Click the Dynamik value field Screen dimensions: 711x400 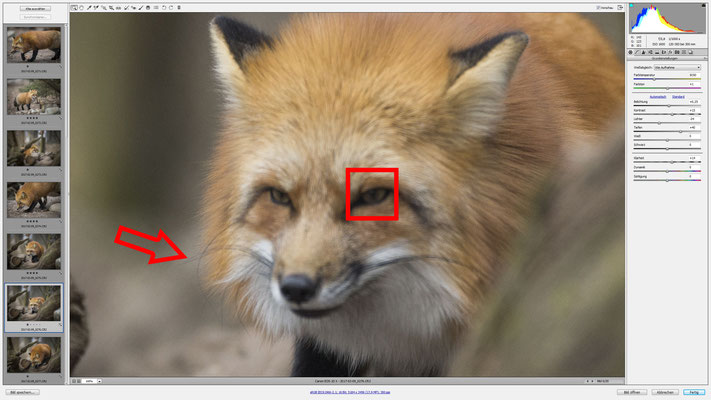click(x=695, y=167)
